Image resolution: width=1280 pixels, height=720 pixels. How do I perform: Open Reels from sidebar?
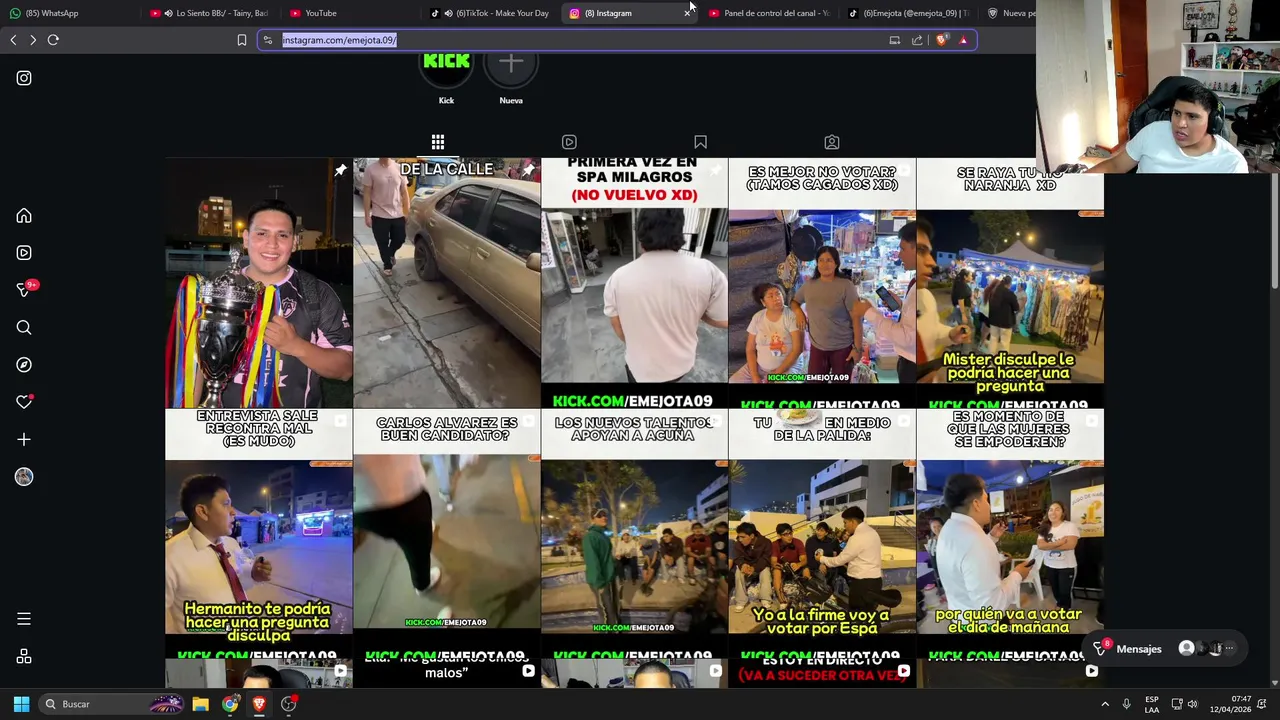(24, 253)
